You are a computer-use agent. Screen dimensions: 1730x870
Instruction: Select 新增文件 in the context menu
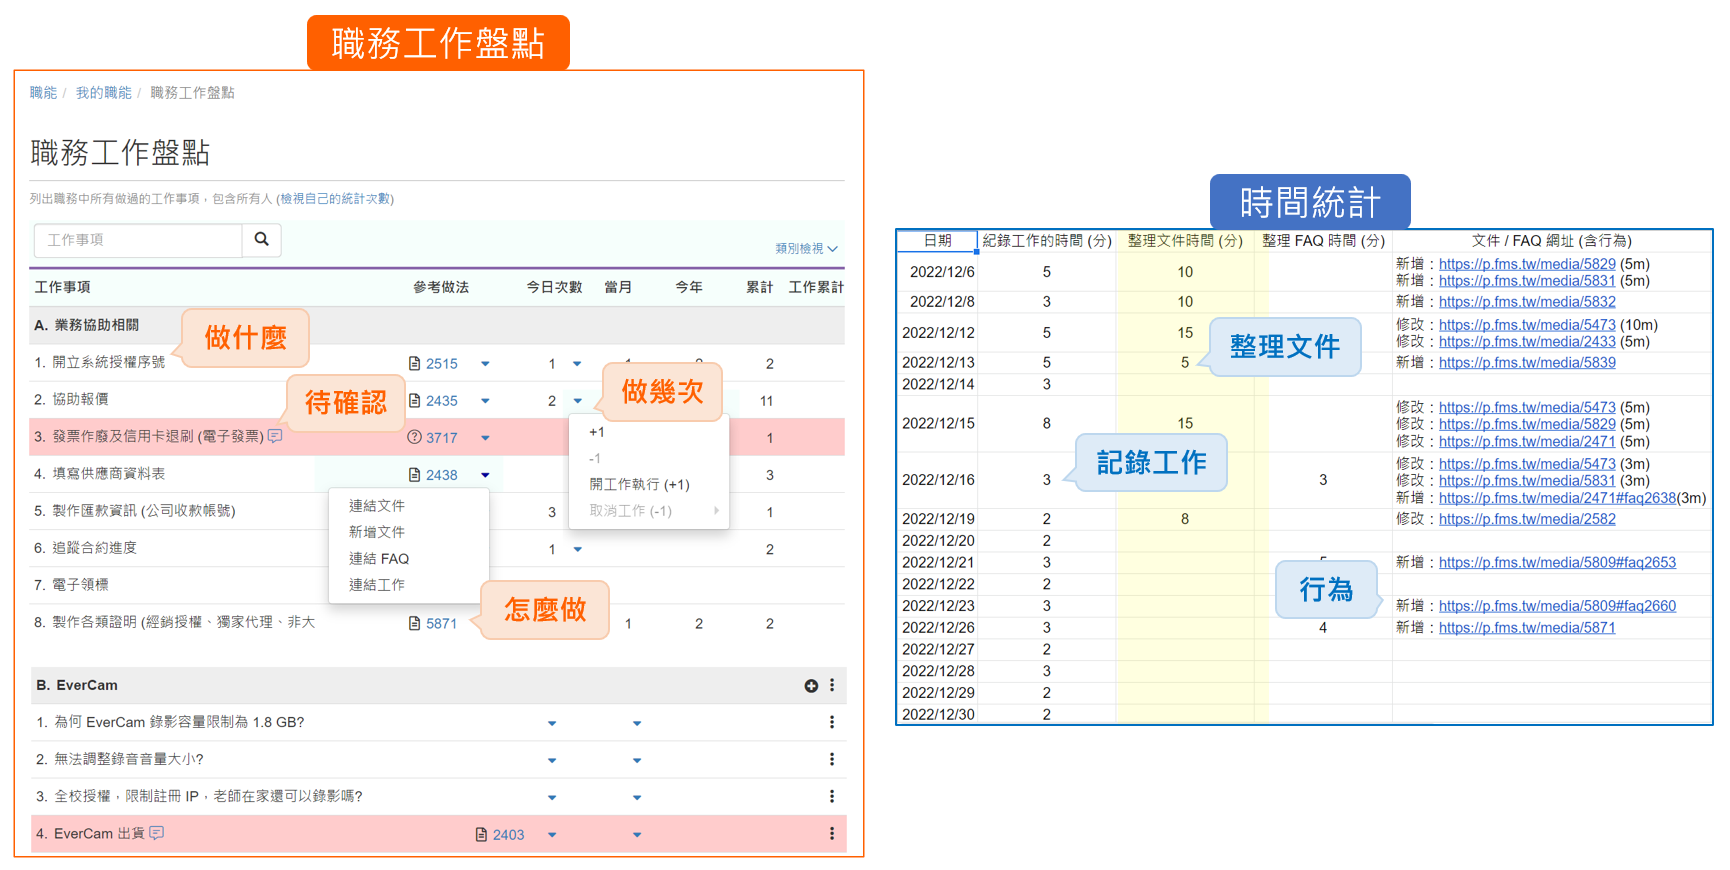click(376, 532)
